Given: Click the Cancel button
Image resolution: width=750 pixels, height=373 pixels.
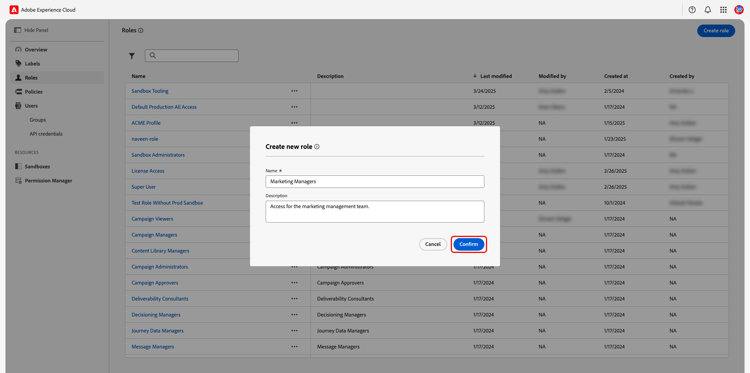Looking at the screenshot, I should pos(433,244).
